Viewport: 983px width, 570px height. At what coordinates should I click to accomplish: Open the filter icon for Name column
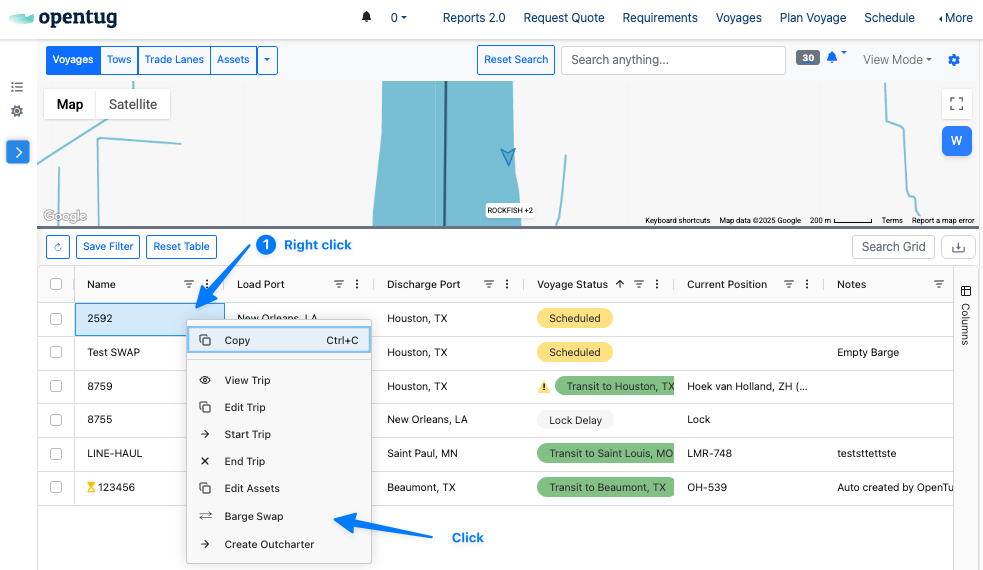189,284
